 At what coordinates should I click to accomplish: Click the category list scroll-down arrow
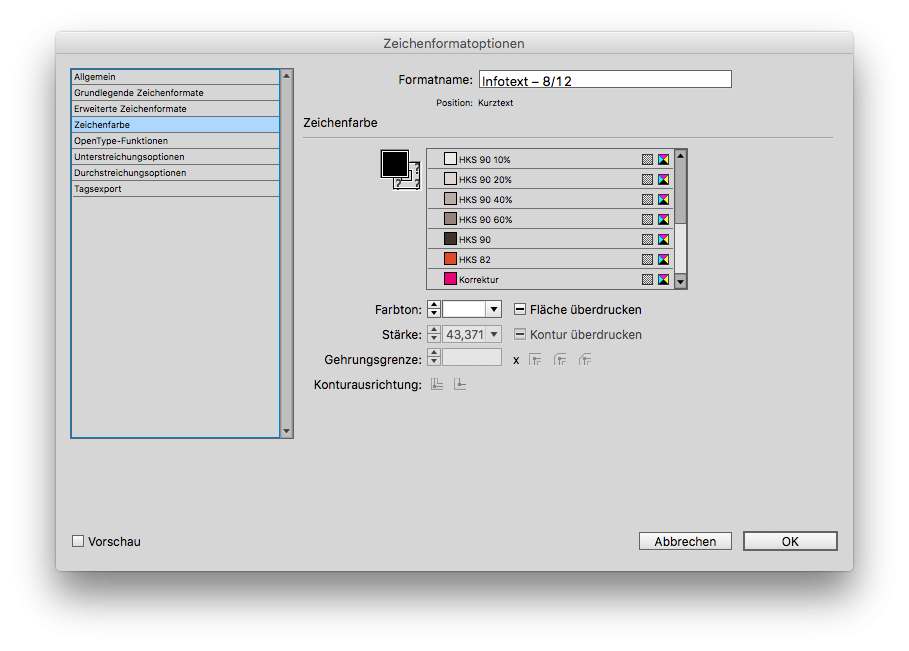[x=286, y=431]
